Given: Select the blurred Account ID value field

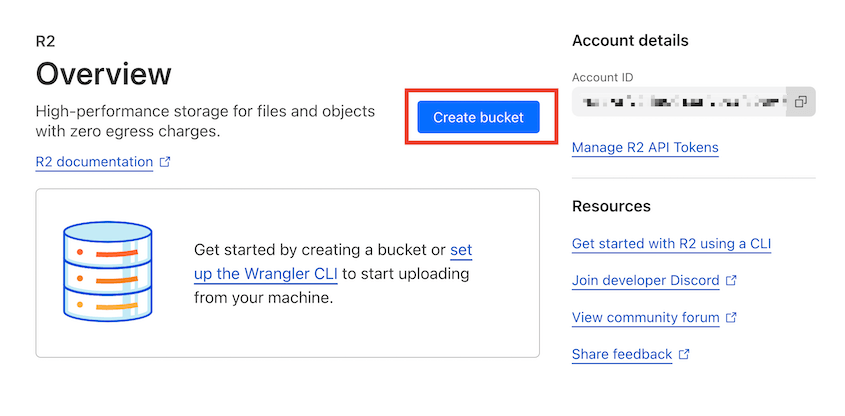Looking at the screenshot, I should coord(680,101).
